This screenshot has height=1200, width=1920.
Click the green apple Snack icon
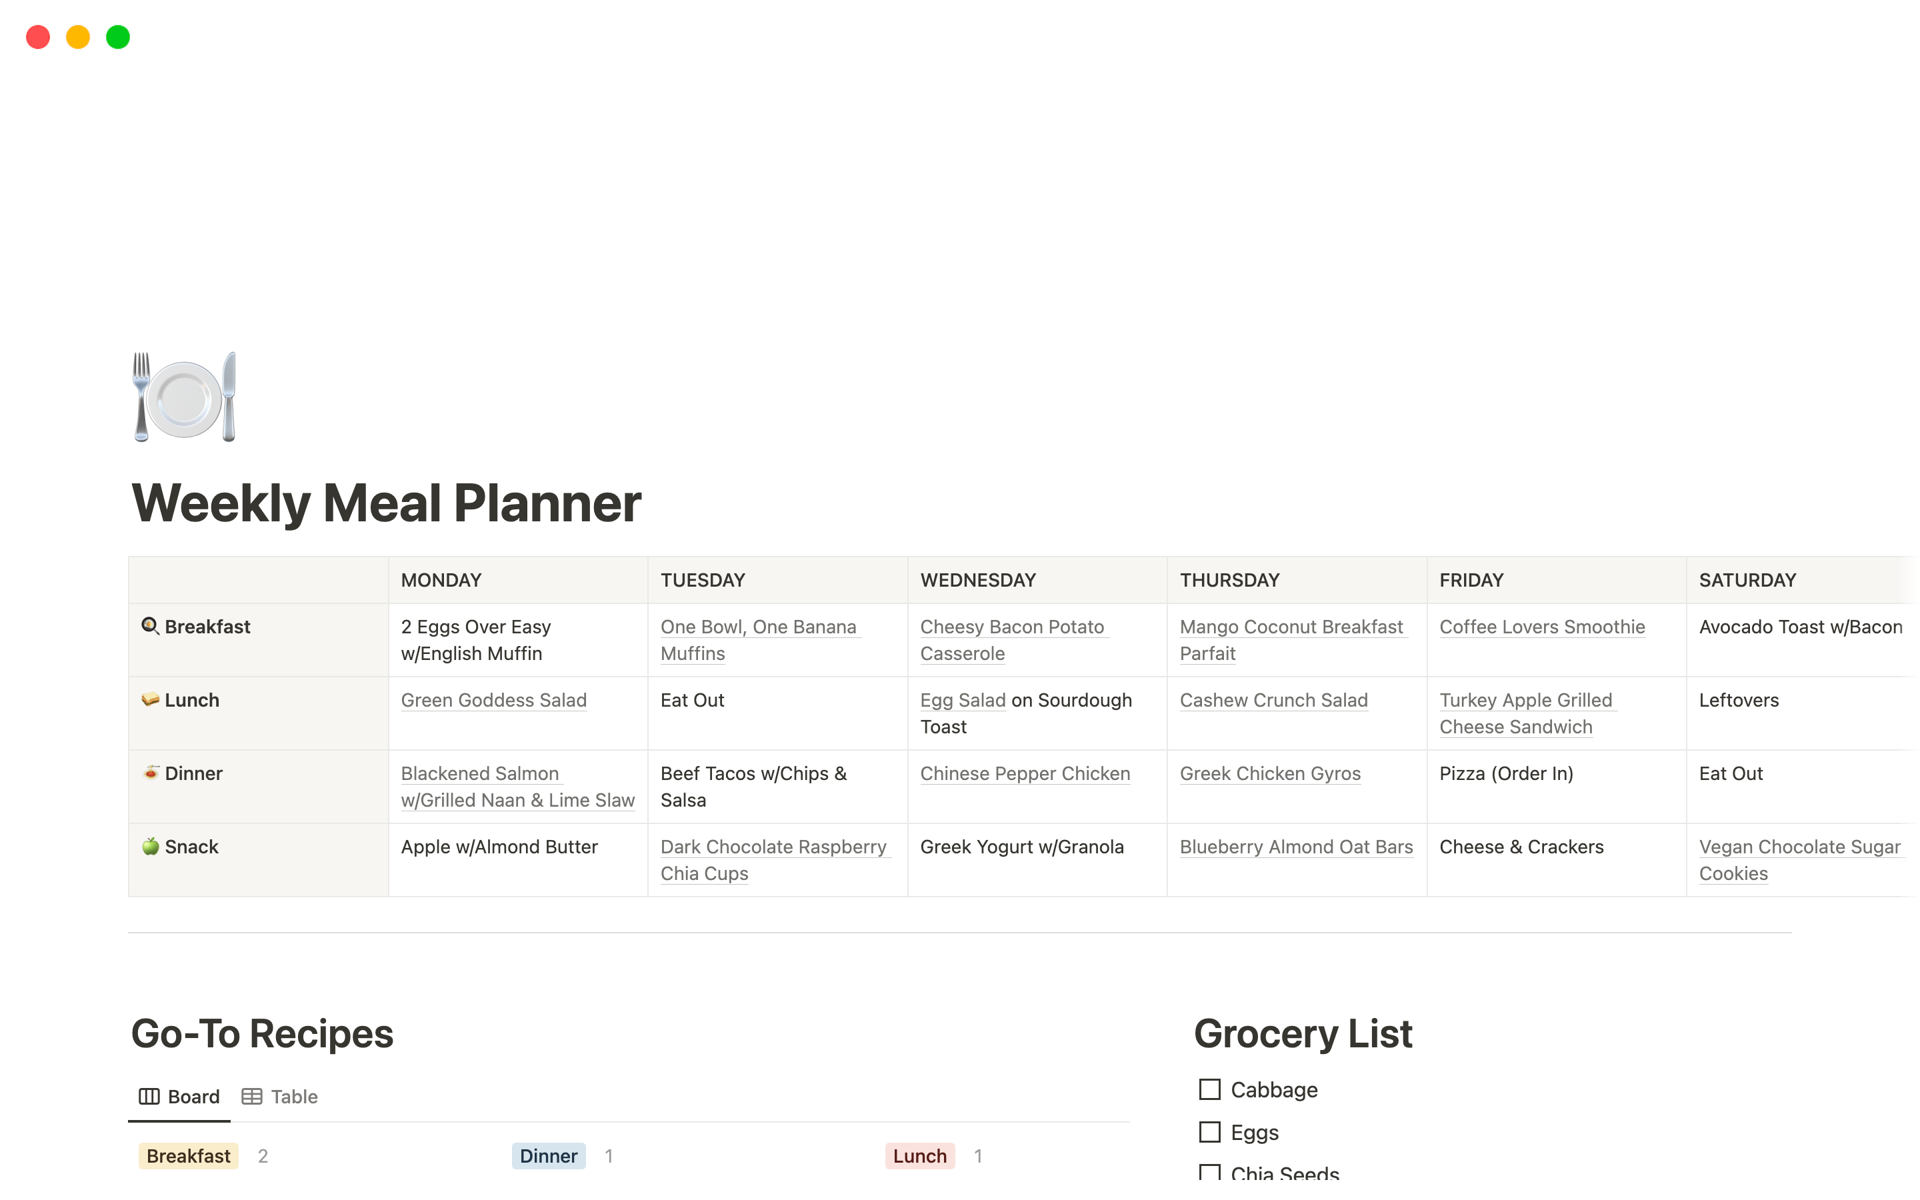150,846
